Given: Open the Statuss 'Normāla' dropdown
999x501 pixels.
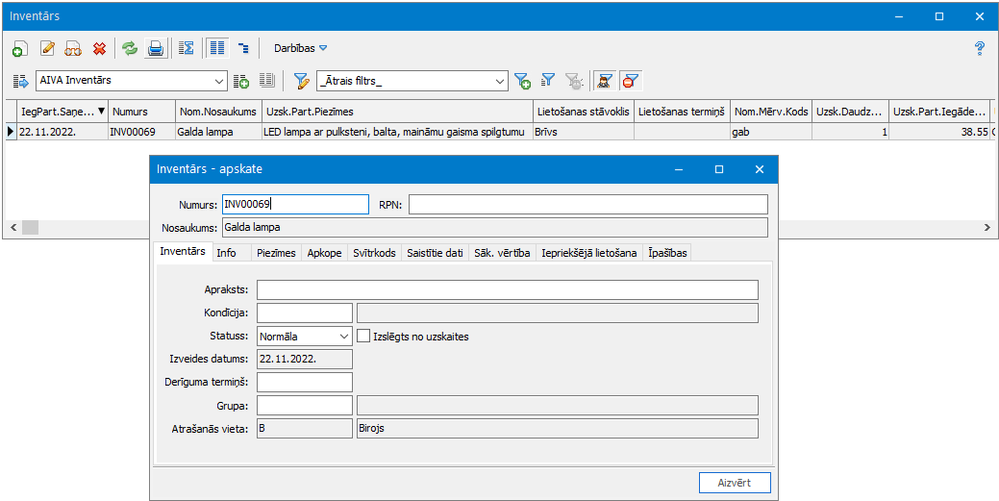Looking at the screenshot, I should pyautogui.click(x=343, y=337).
